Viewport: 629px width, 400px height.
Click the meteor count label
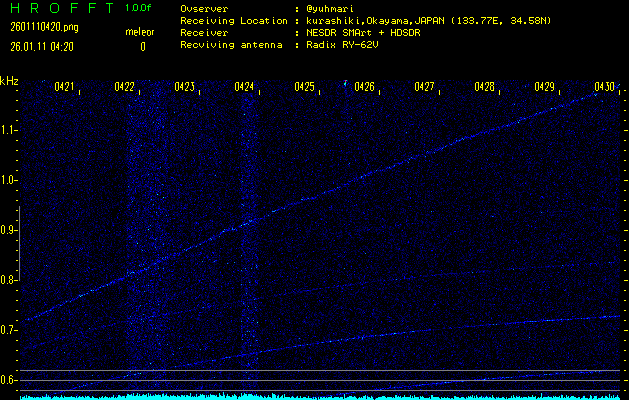click(x=140, y=32)
